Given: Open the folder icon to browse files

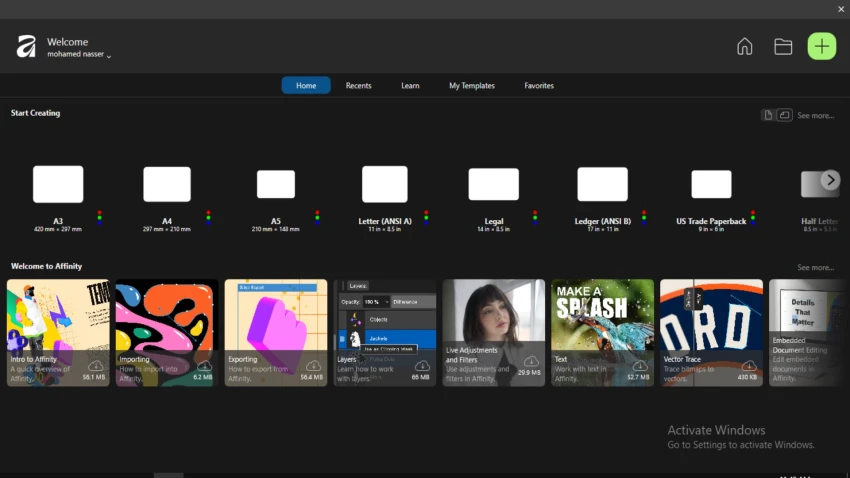Looking at the screenshot, I should (x=783, y=46).
